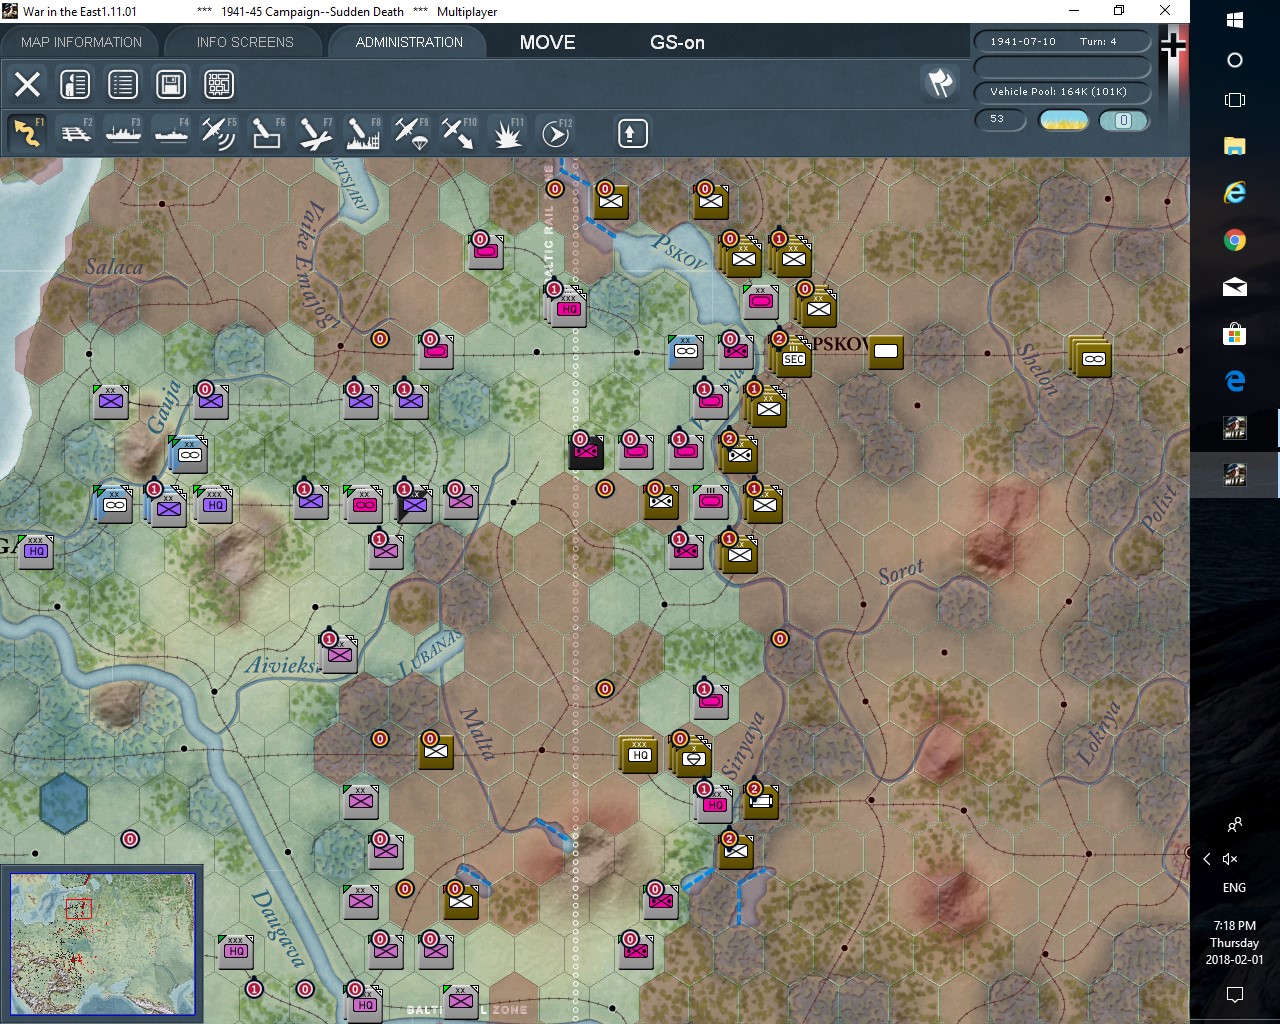
Task: Click the 53 counter box
Action: (x=1000, y=120)
